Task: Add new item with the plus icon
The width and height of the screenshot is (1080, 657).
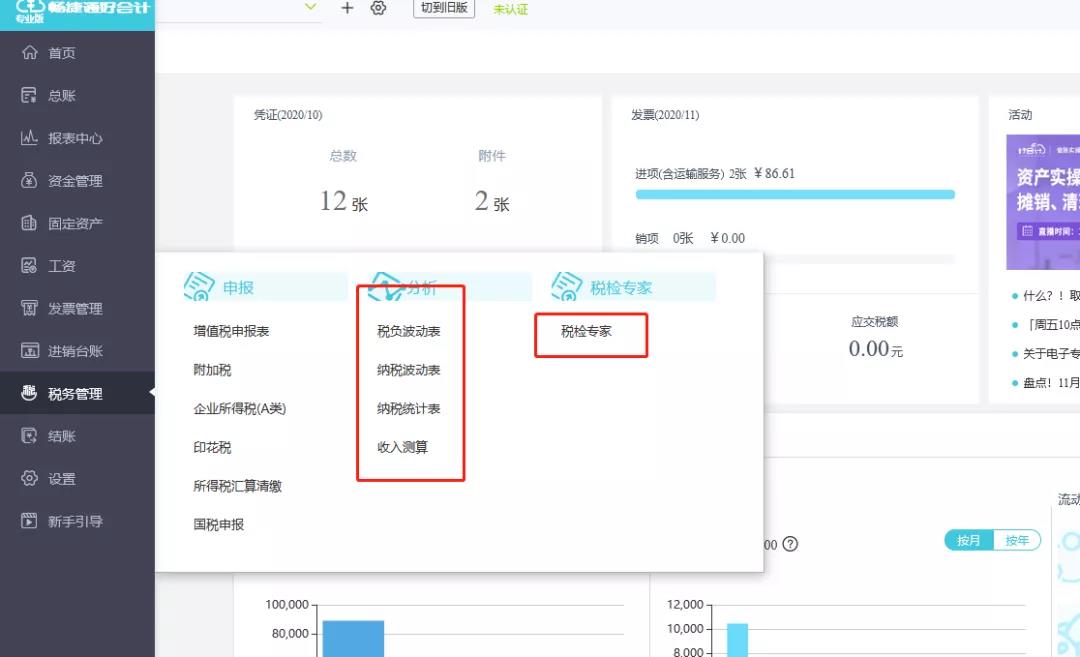Action: (x=347, y=8)
